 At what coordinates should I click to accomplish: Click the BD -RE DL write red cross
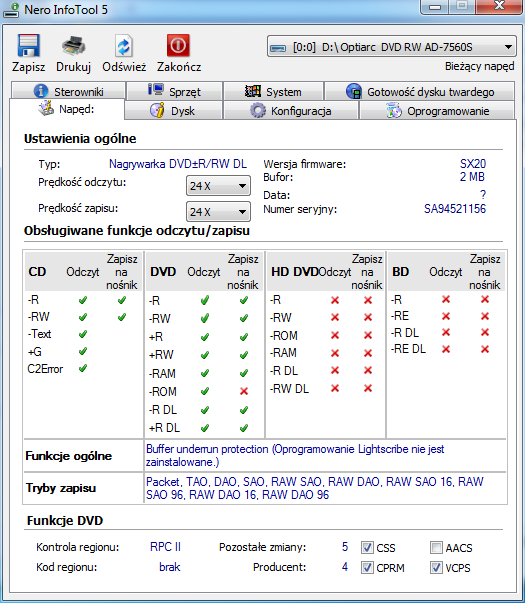pos(485,349)
